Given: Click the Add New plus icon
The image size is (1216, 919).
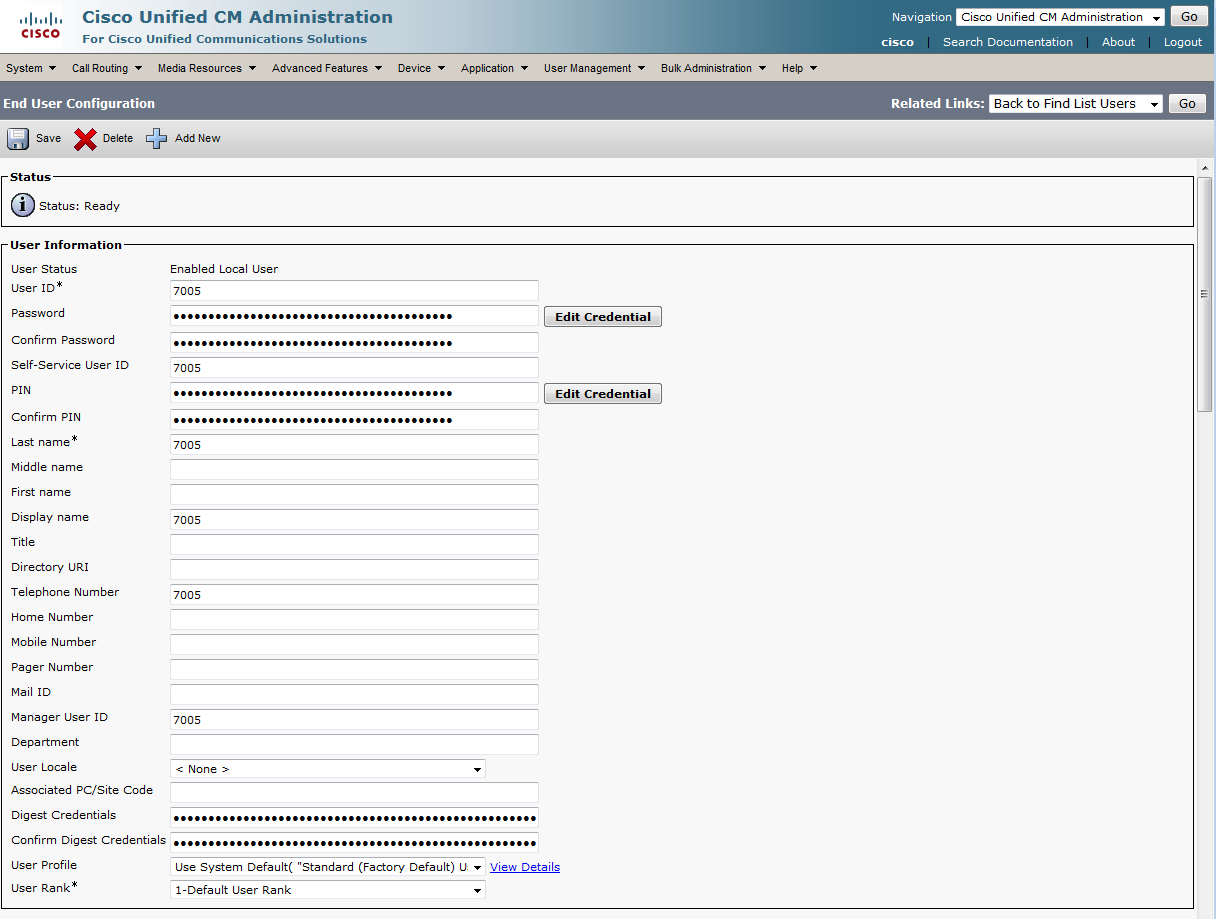Looking at the screenshot, I should [157, 139].
